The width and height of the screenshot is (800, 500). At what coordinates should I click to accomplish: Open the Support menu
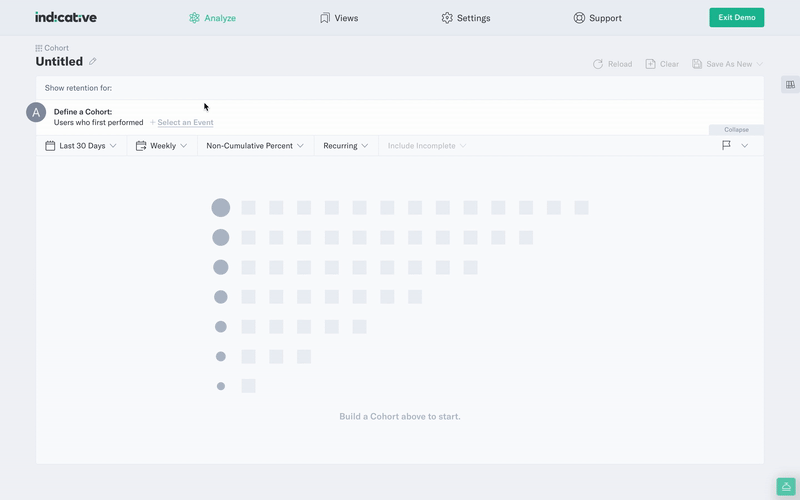(597, 18)
